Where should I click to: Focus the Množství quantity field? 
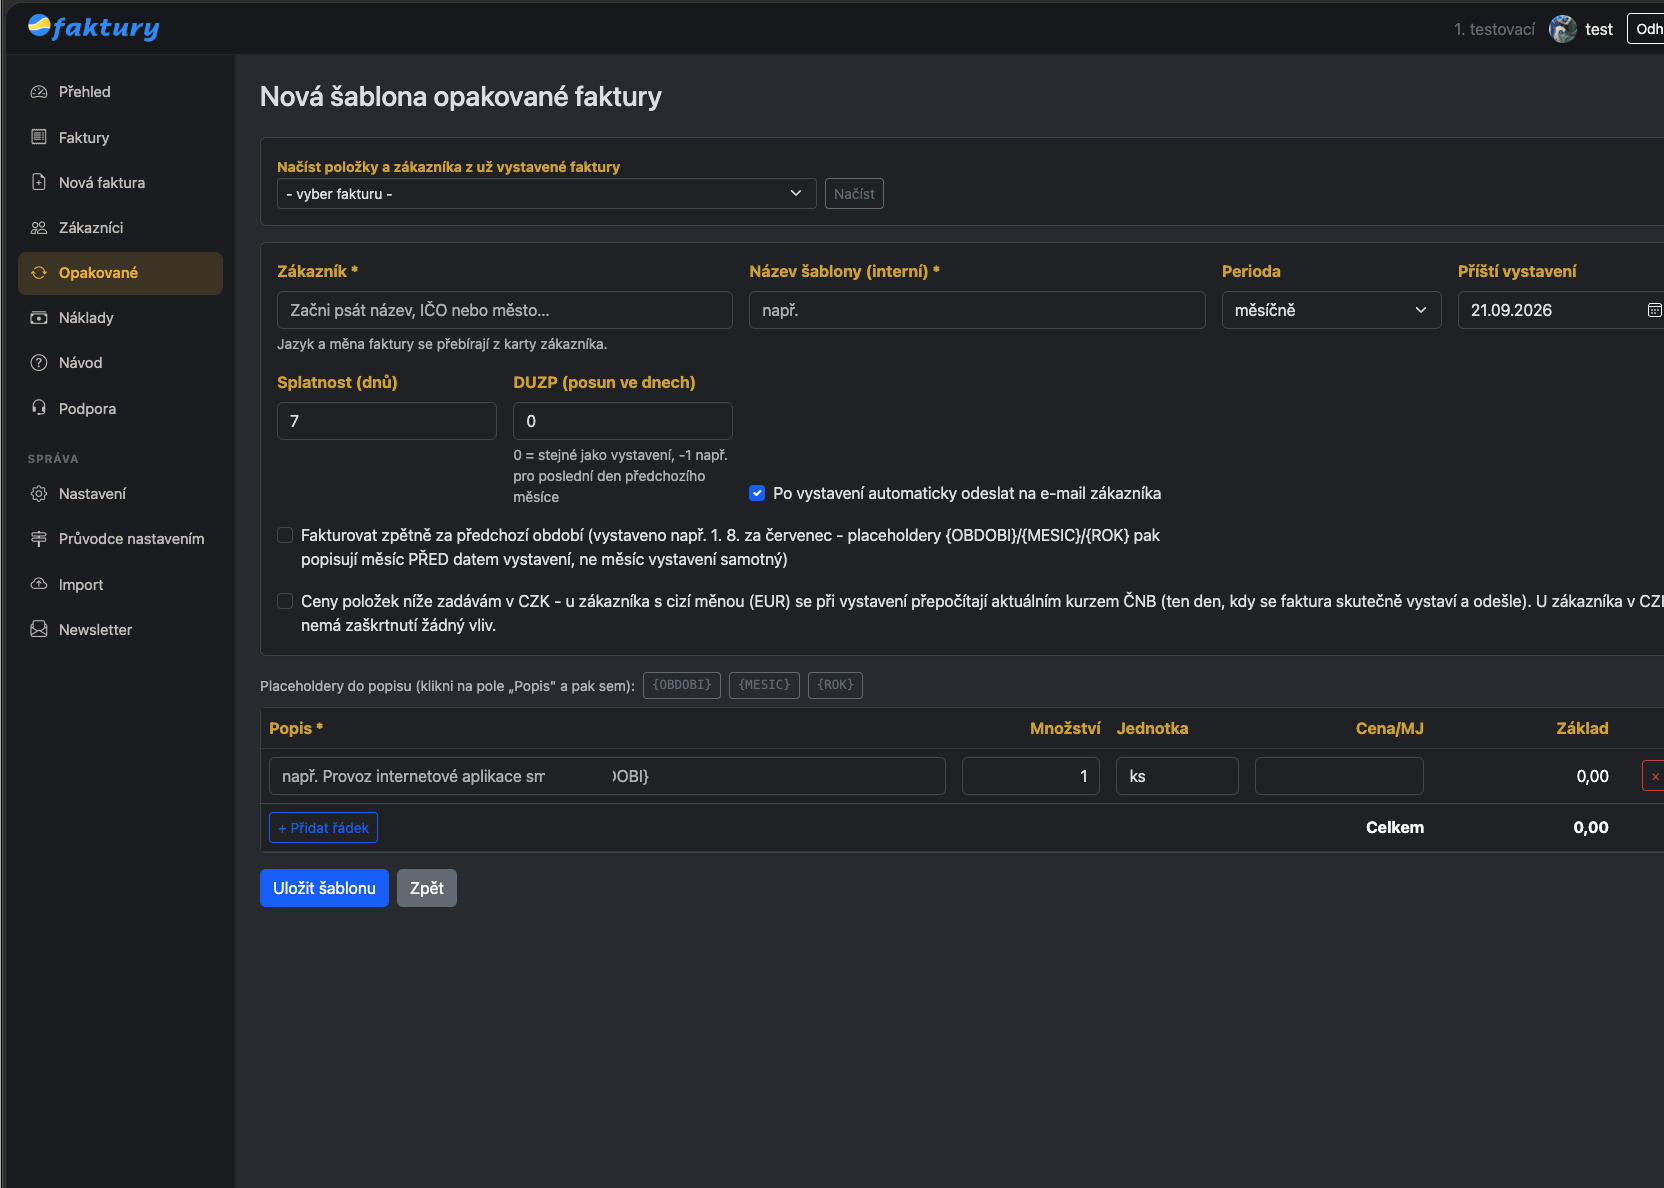1031,776
